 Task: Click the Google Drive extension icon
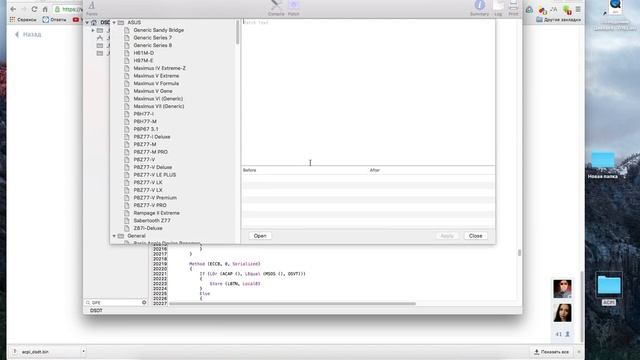pos(529,9)
